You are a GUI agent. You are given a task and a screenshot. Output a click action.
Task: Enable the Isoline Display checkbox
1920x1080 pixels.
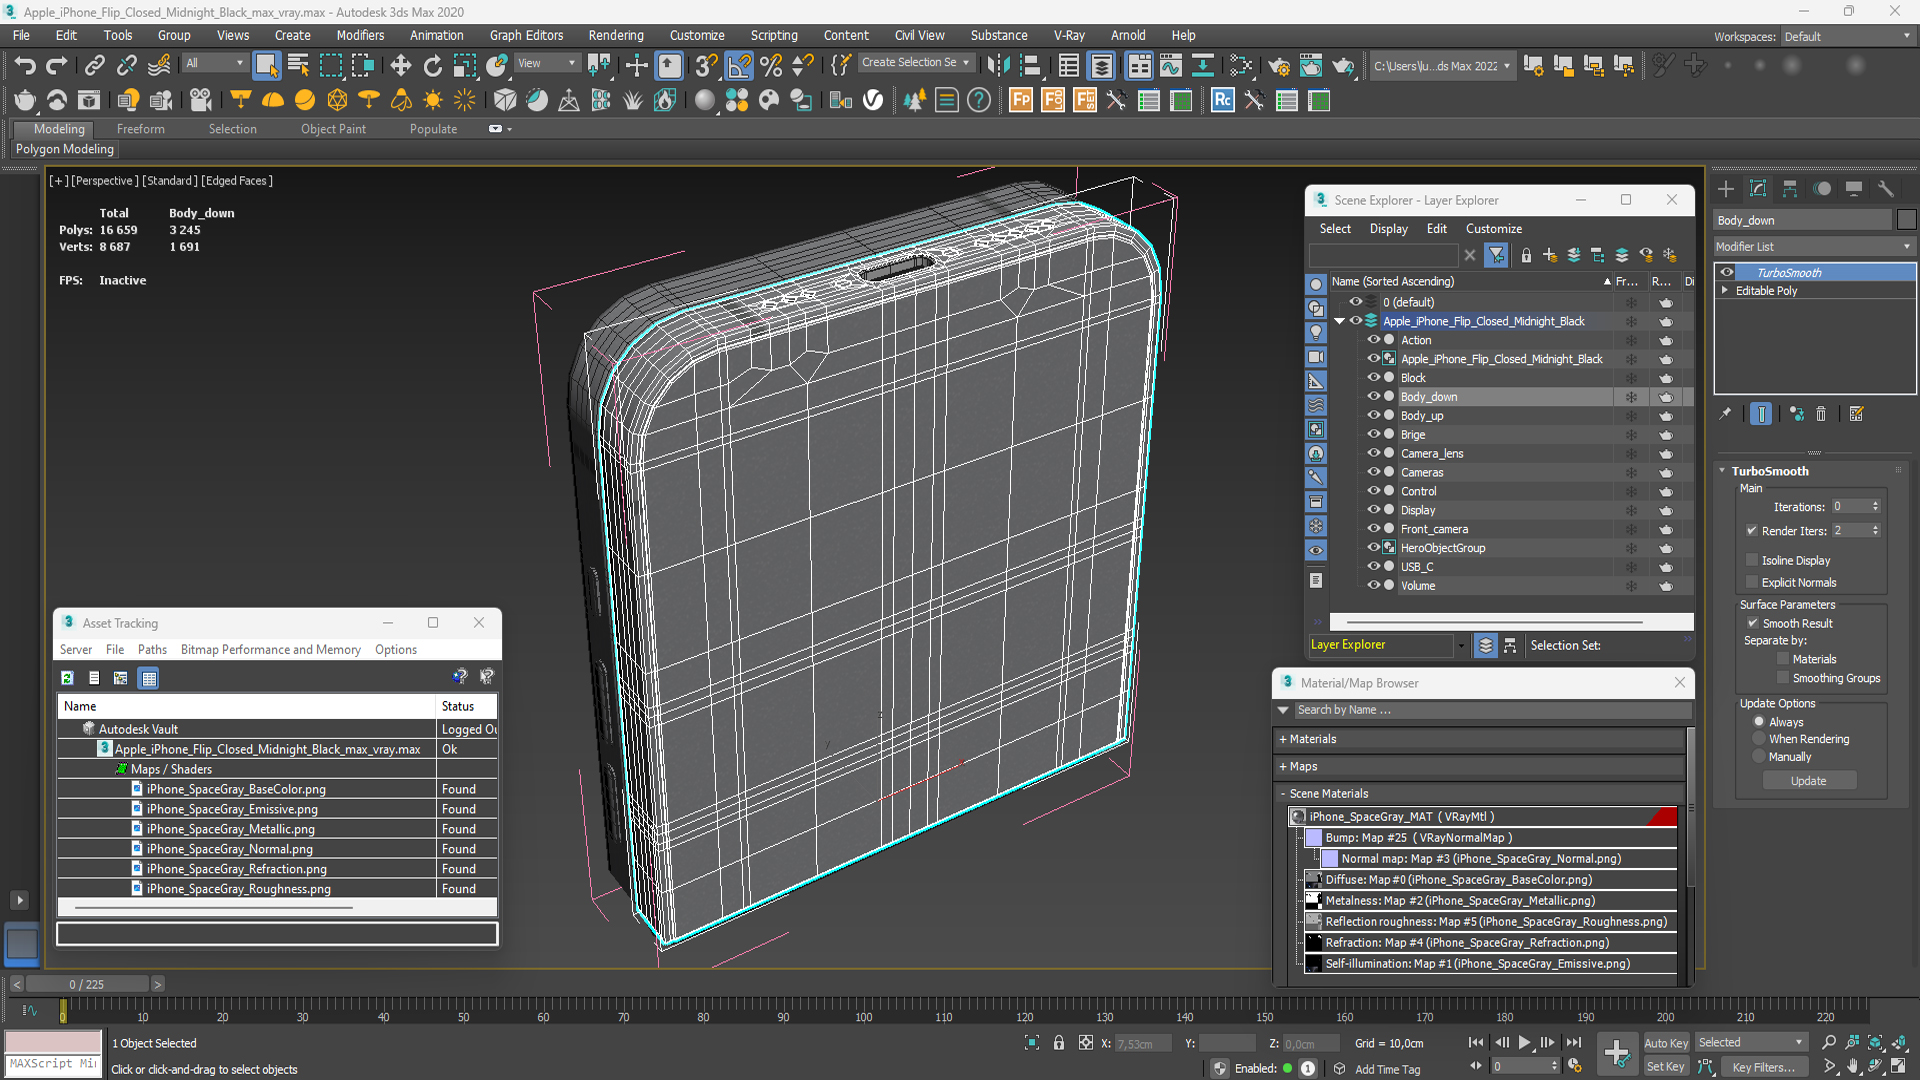[1752, 560]
